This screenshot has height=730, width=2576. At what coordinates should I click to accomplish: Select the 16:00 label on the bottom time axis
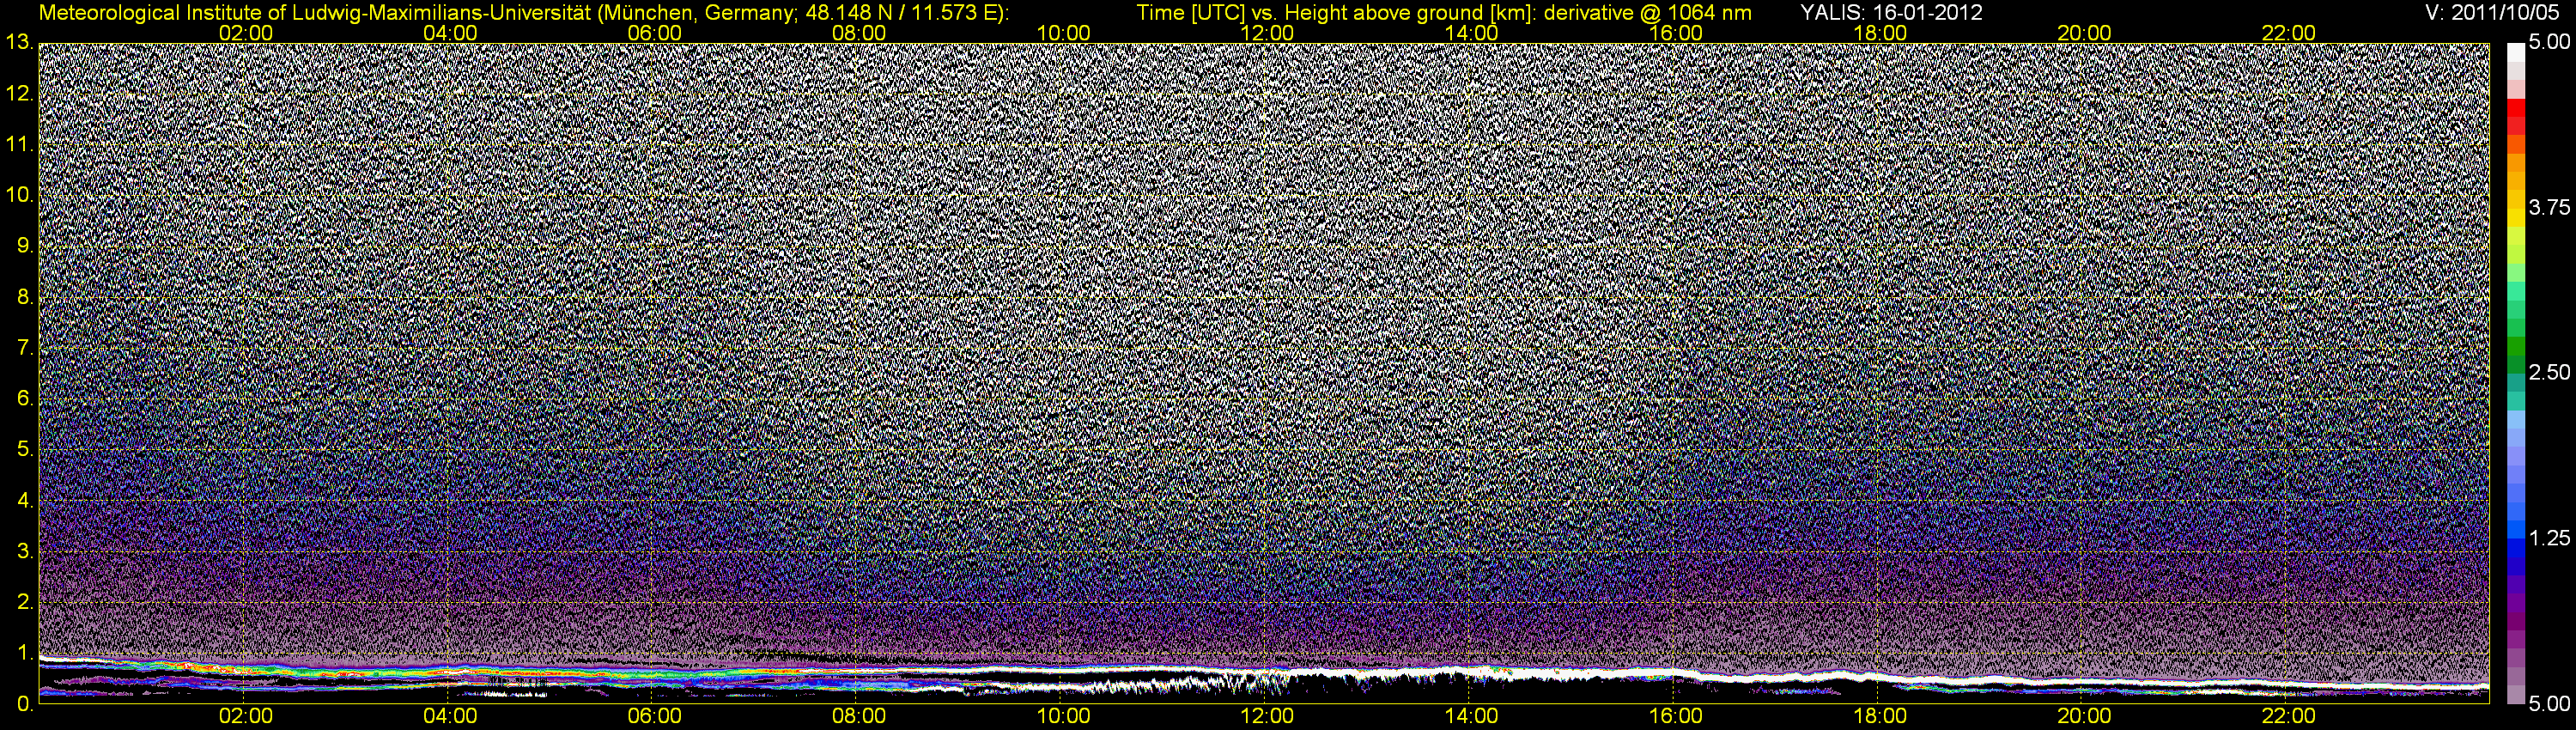1676,717
